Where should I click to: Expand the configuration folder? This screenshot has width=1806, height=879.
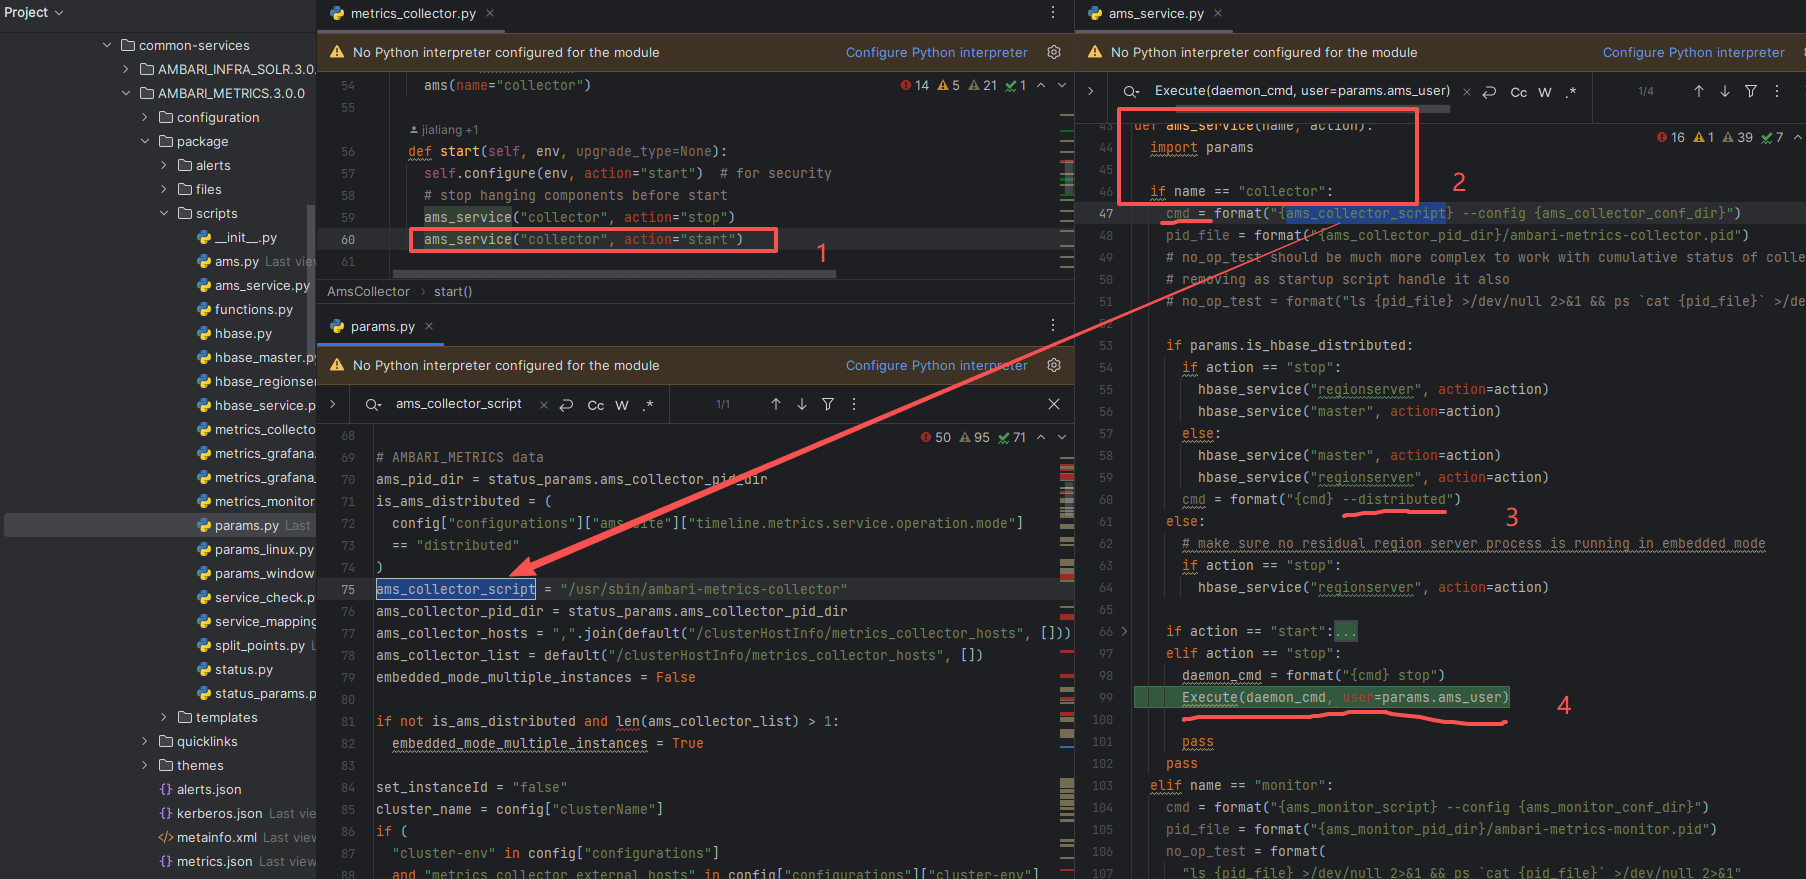pyautogui.click(x=145, y=117)
